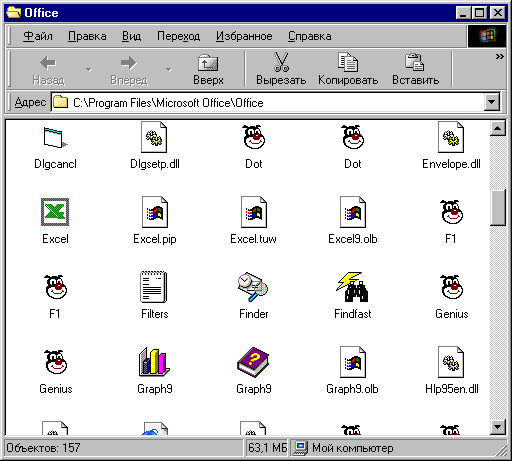This screenshot has height=461, width=512.
Task: Open the Правка menu
Action: [87, 36]
